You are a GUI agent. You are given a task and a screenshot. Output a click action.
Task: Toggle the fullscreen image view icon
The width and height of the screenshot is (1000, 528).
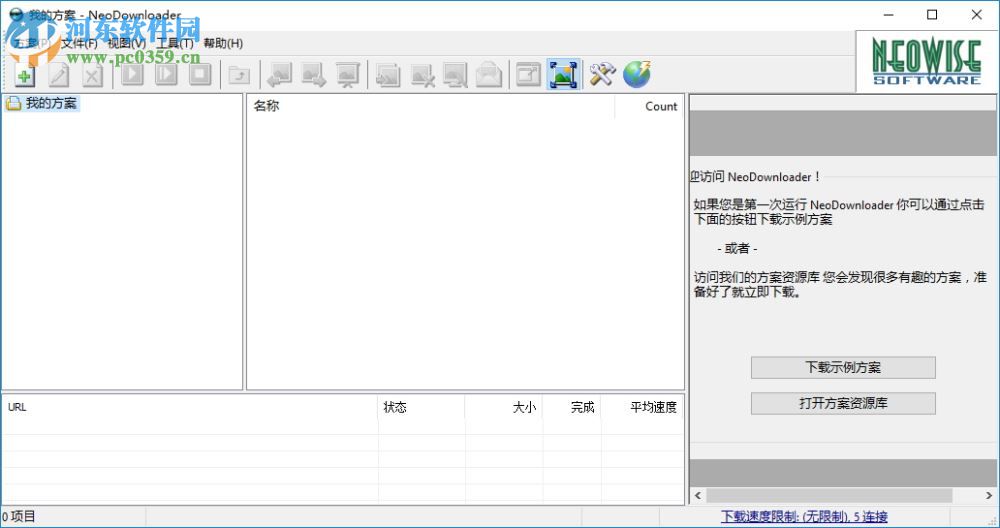pos(563,75)
